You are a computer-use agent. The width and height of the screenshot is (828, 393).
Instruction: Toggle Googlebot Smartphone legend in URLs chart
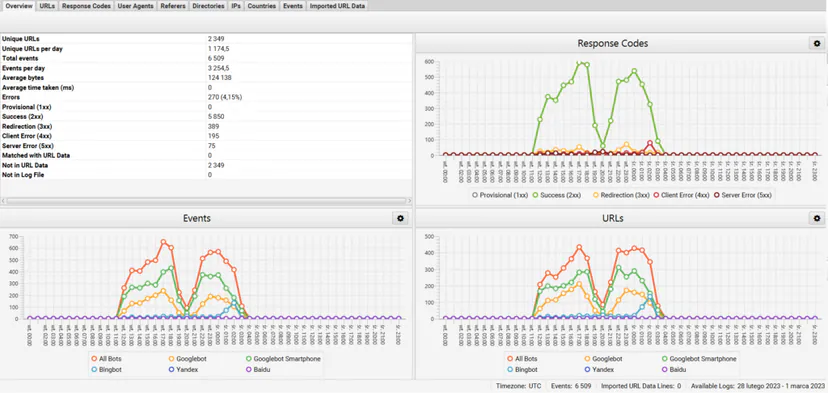(699, 359)
